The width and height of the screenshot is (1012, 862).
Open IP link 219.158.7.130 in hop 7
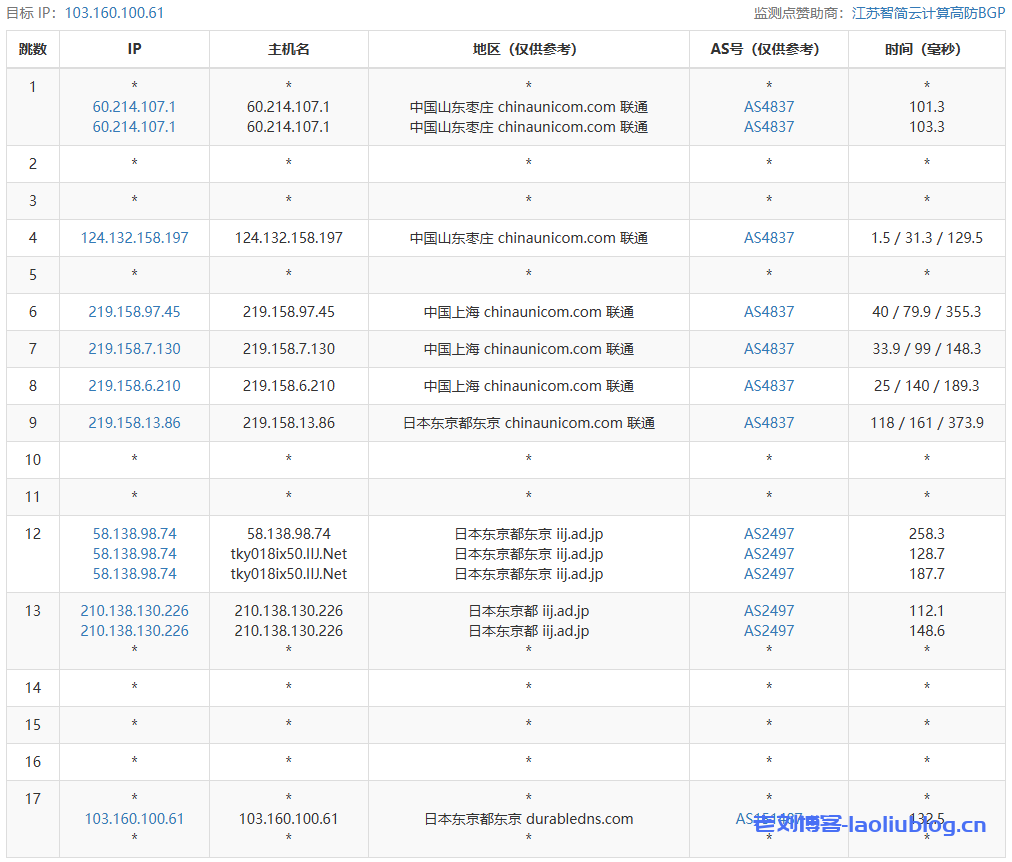point(134,349)
